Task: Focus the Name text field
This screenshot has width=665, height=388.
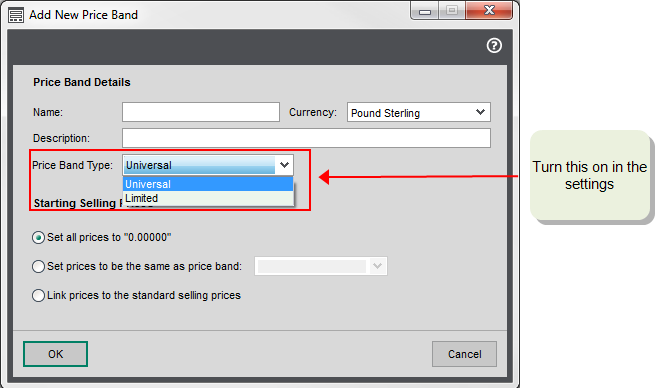Action: (201, 112)
